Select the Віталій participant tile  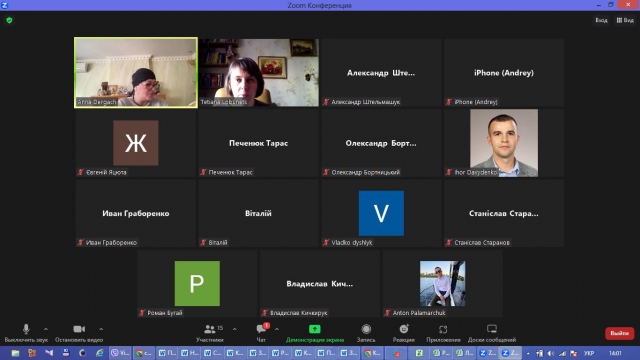259,213
